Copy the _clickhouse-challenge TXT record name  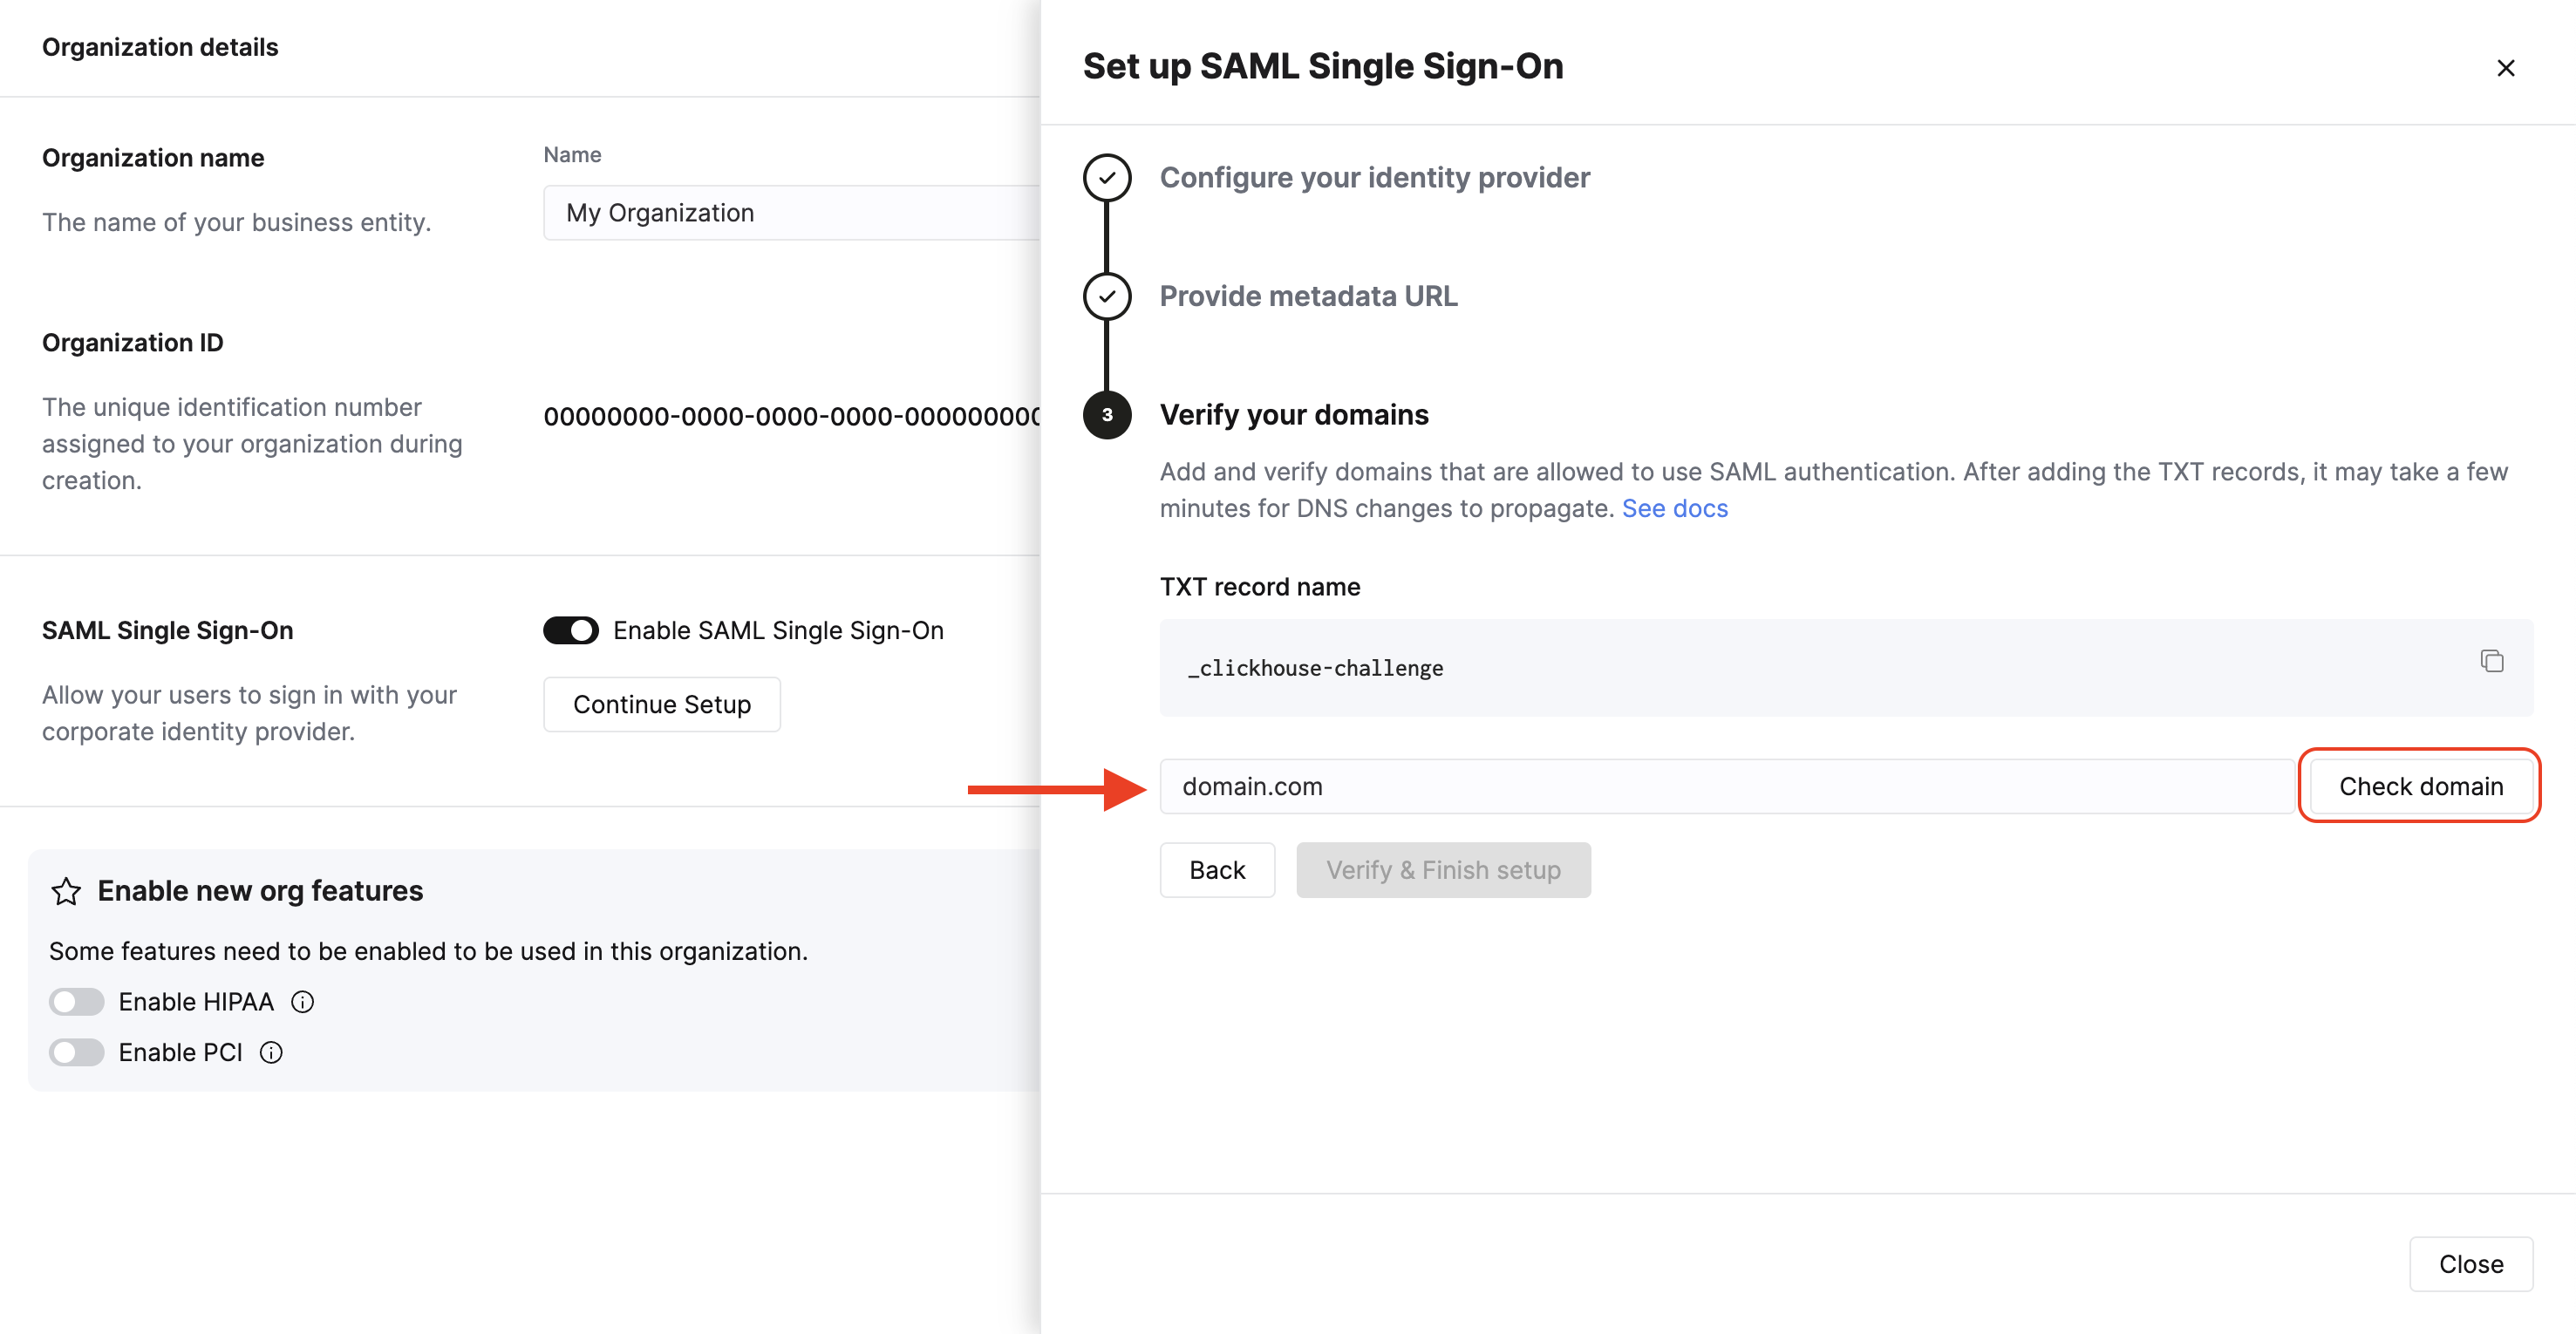pyautogui.click(x=2492, y=661)
